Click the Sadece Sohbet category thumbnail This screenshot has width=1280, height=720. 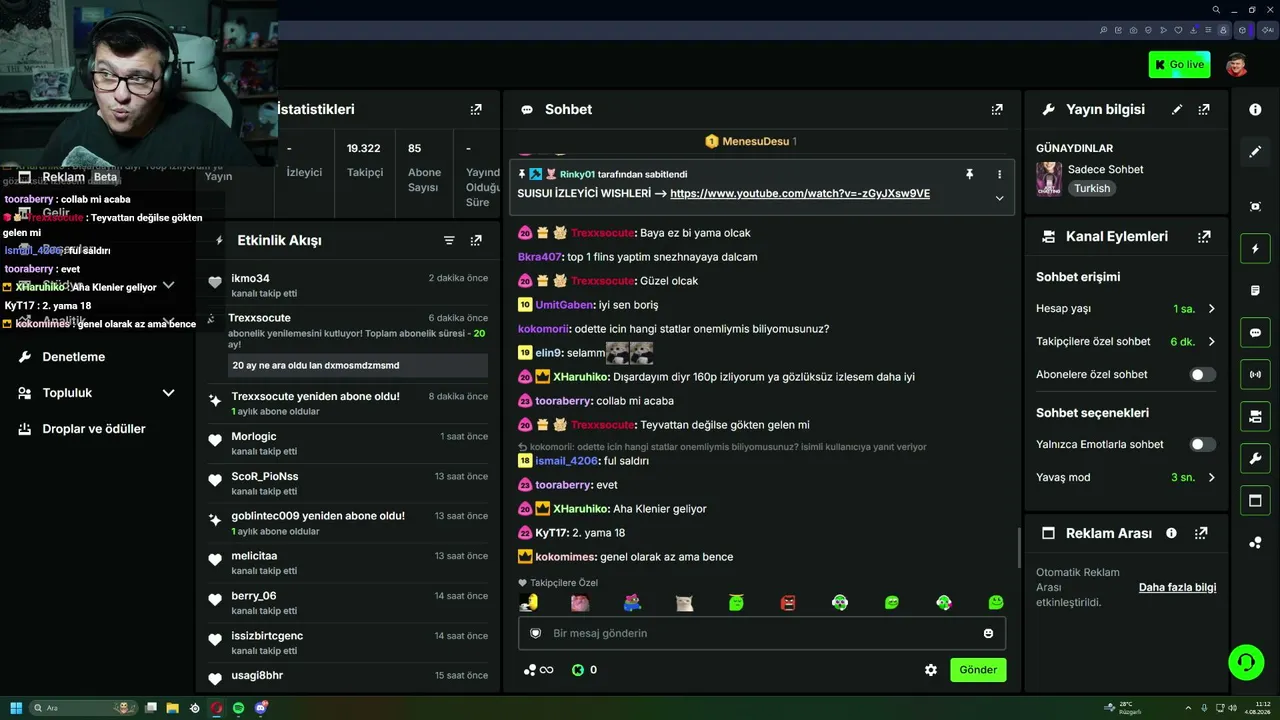coord(1049,179)
